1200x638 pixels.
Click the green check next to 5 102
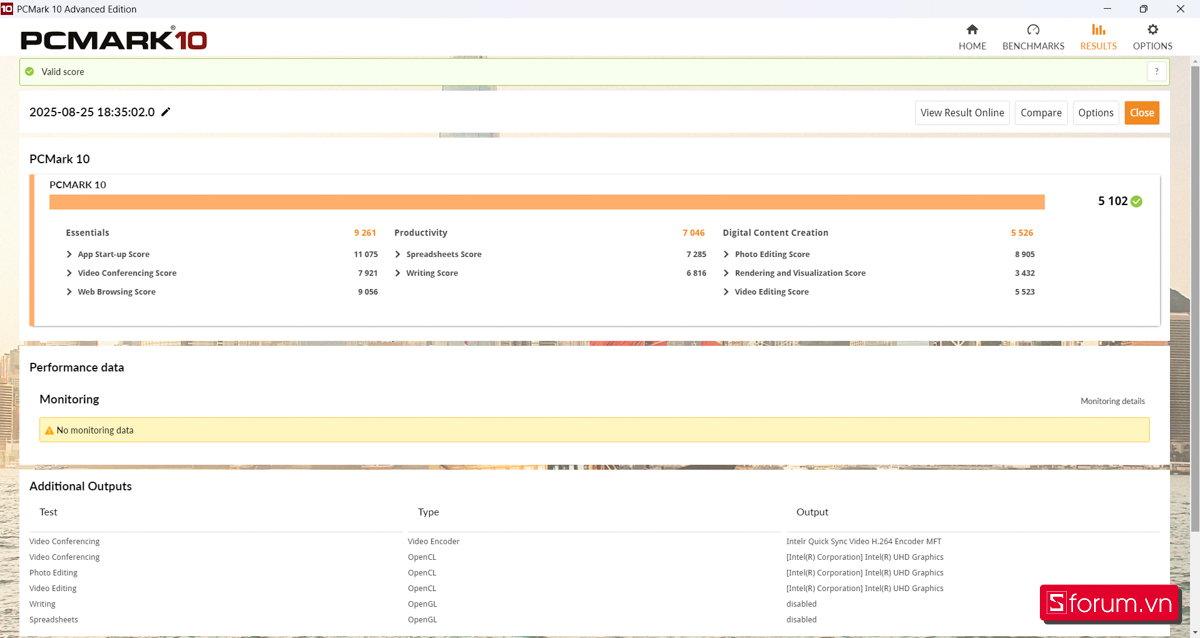pyautogui.click(x=1136, y=201)
